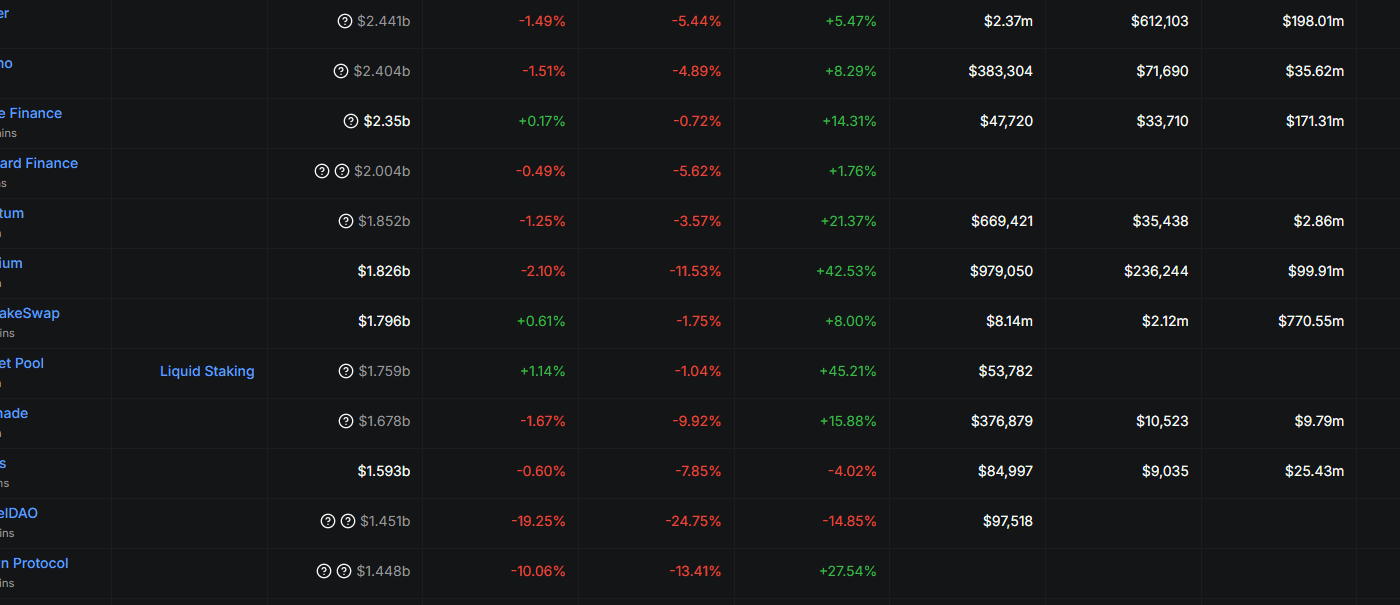The width and height of the screenshot is (1400, 605).
Task: Click the left question icon beside $1.448b
Action: click(324, 571)
